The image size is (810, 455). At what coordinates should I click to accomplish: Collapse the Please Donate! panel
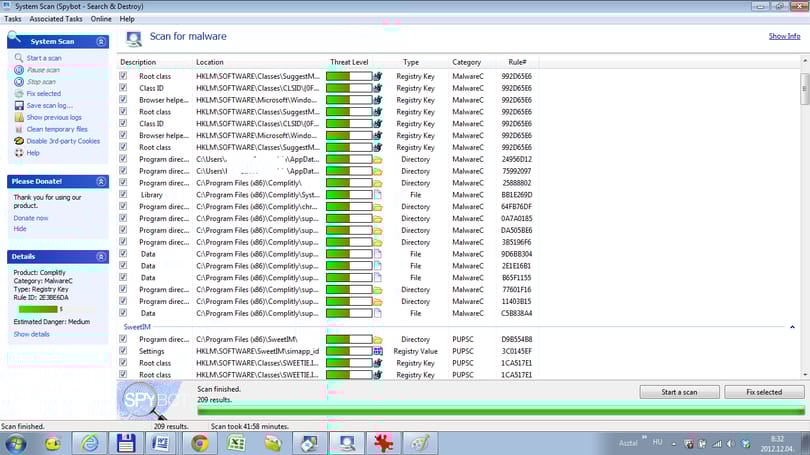coord(101,181)
